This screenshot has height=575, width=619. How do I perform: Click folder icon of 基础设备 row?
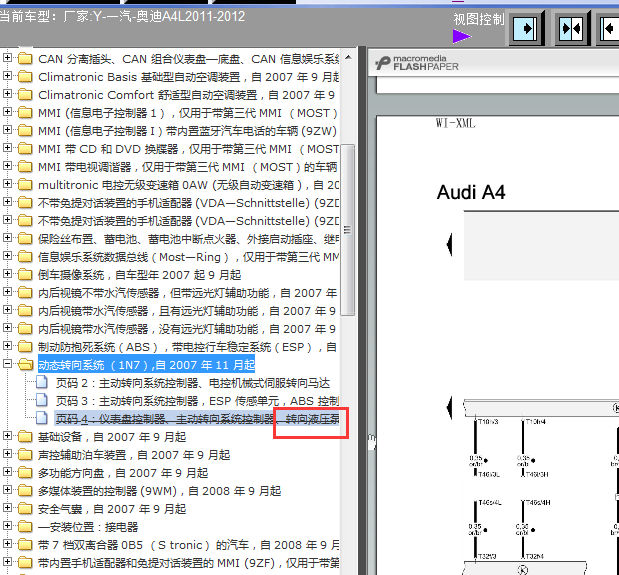[25, 436]
